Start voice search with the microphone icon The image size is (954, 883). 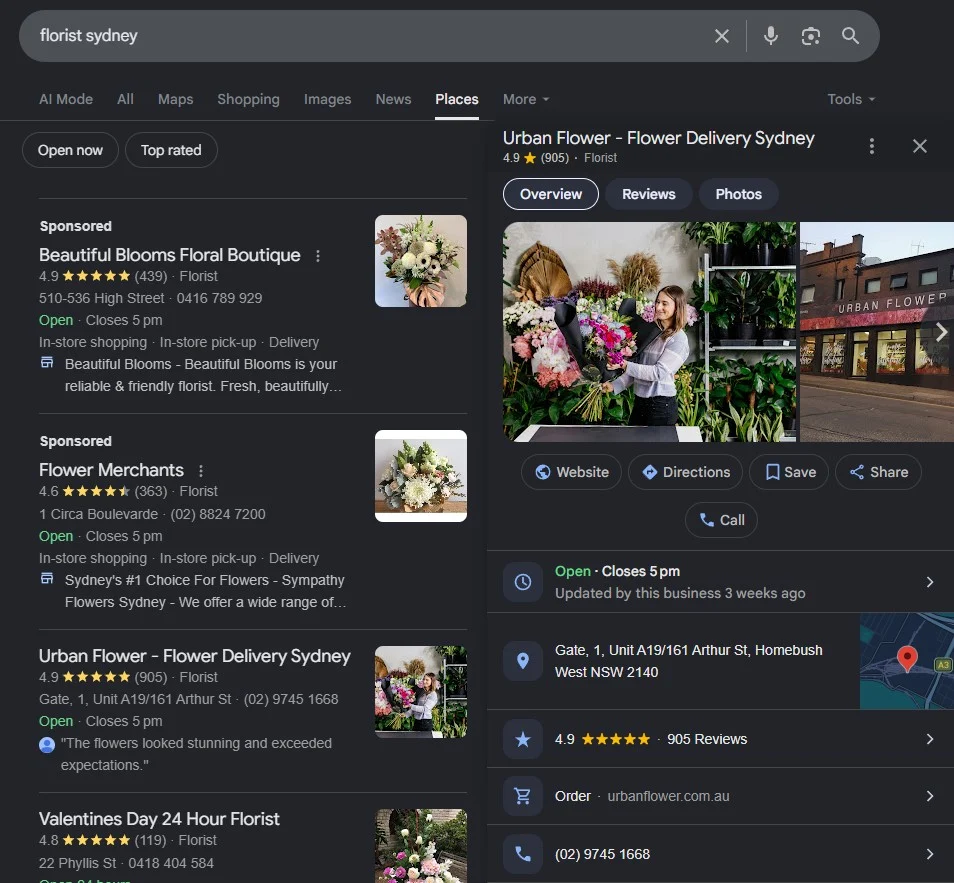[771, 36]
